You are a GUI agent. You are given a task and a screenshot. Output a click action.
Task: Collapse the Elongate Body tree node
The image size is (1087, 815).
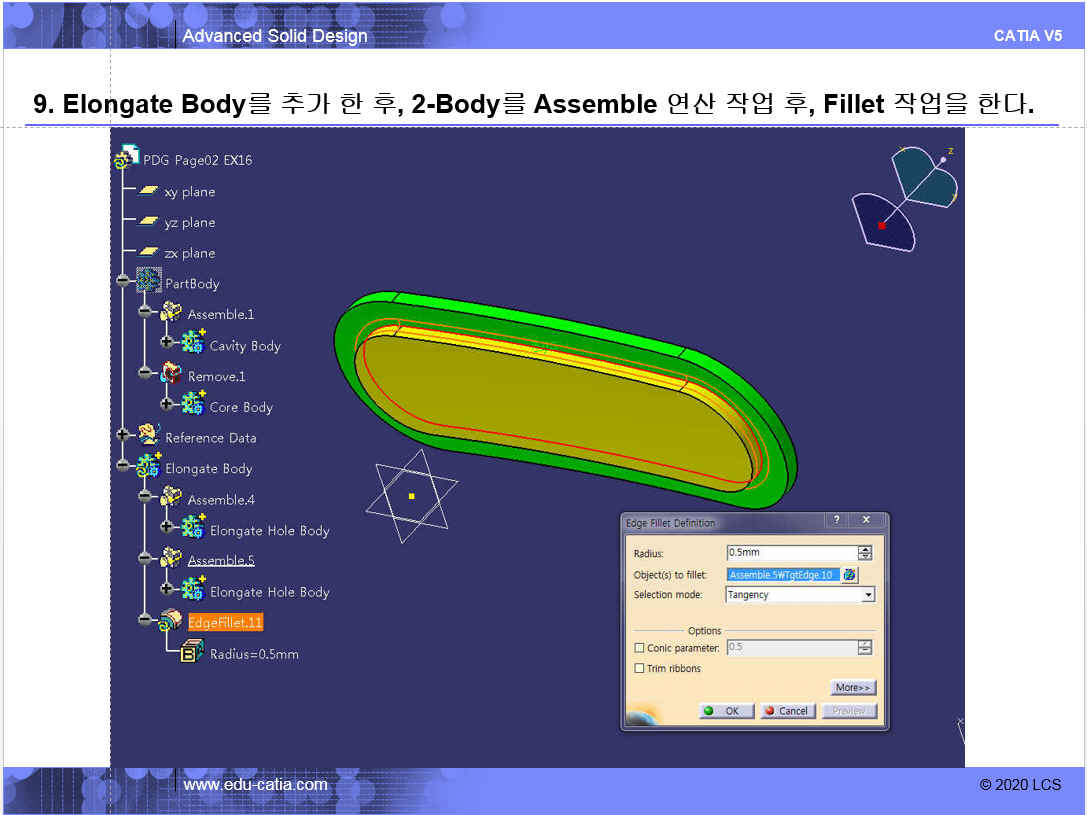click(123, 466)
